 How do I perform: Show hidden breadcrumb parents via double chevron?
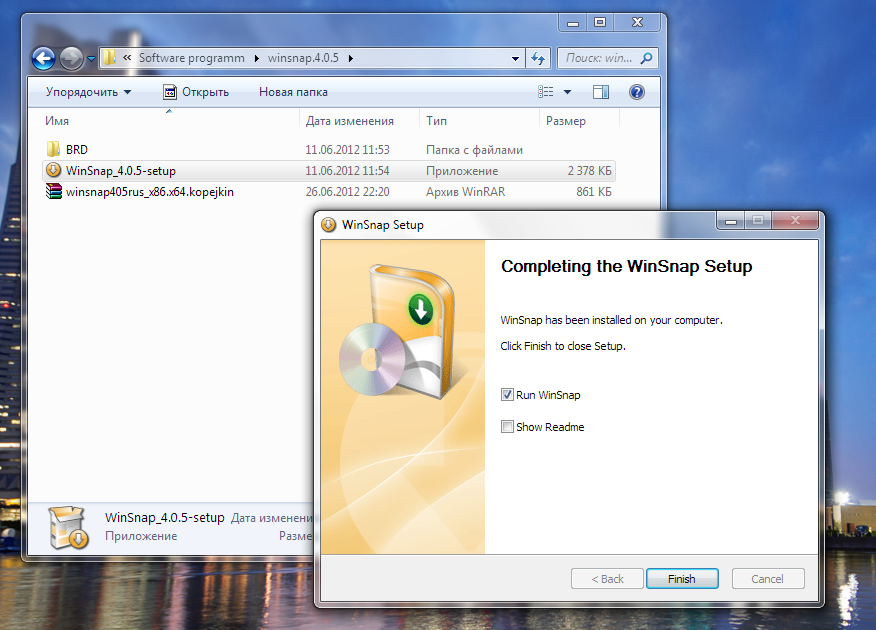tap(127, 58)
